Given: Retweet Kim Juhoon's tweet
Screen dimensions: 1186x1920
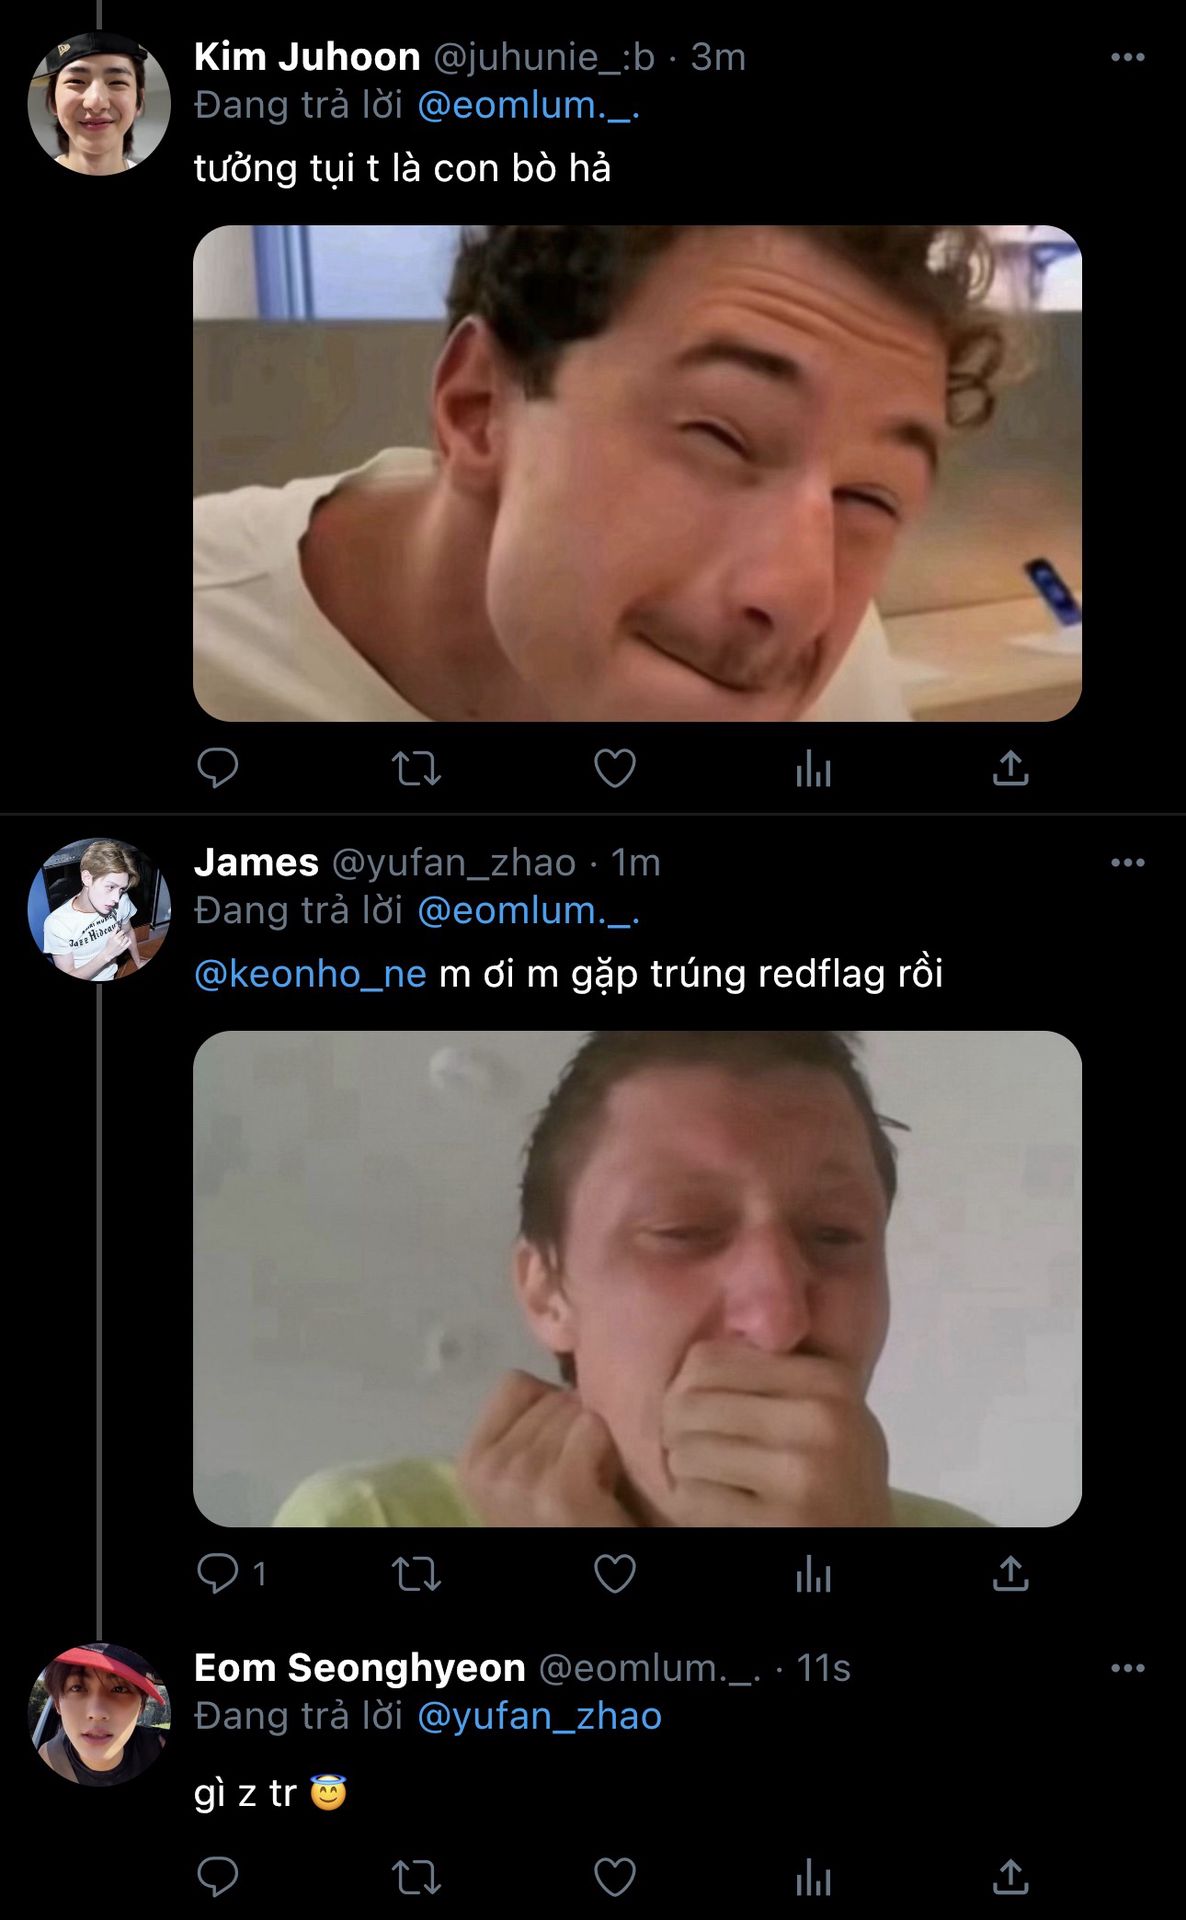Looking at the screenshot, I should (x=415, y=768).
